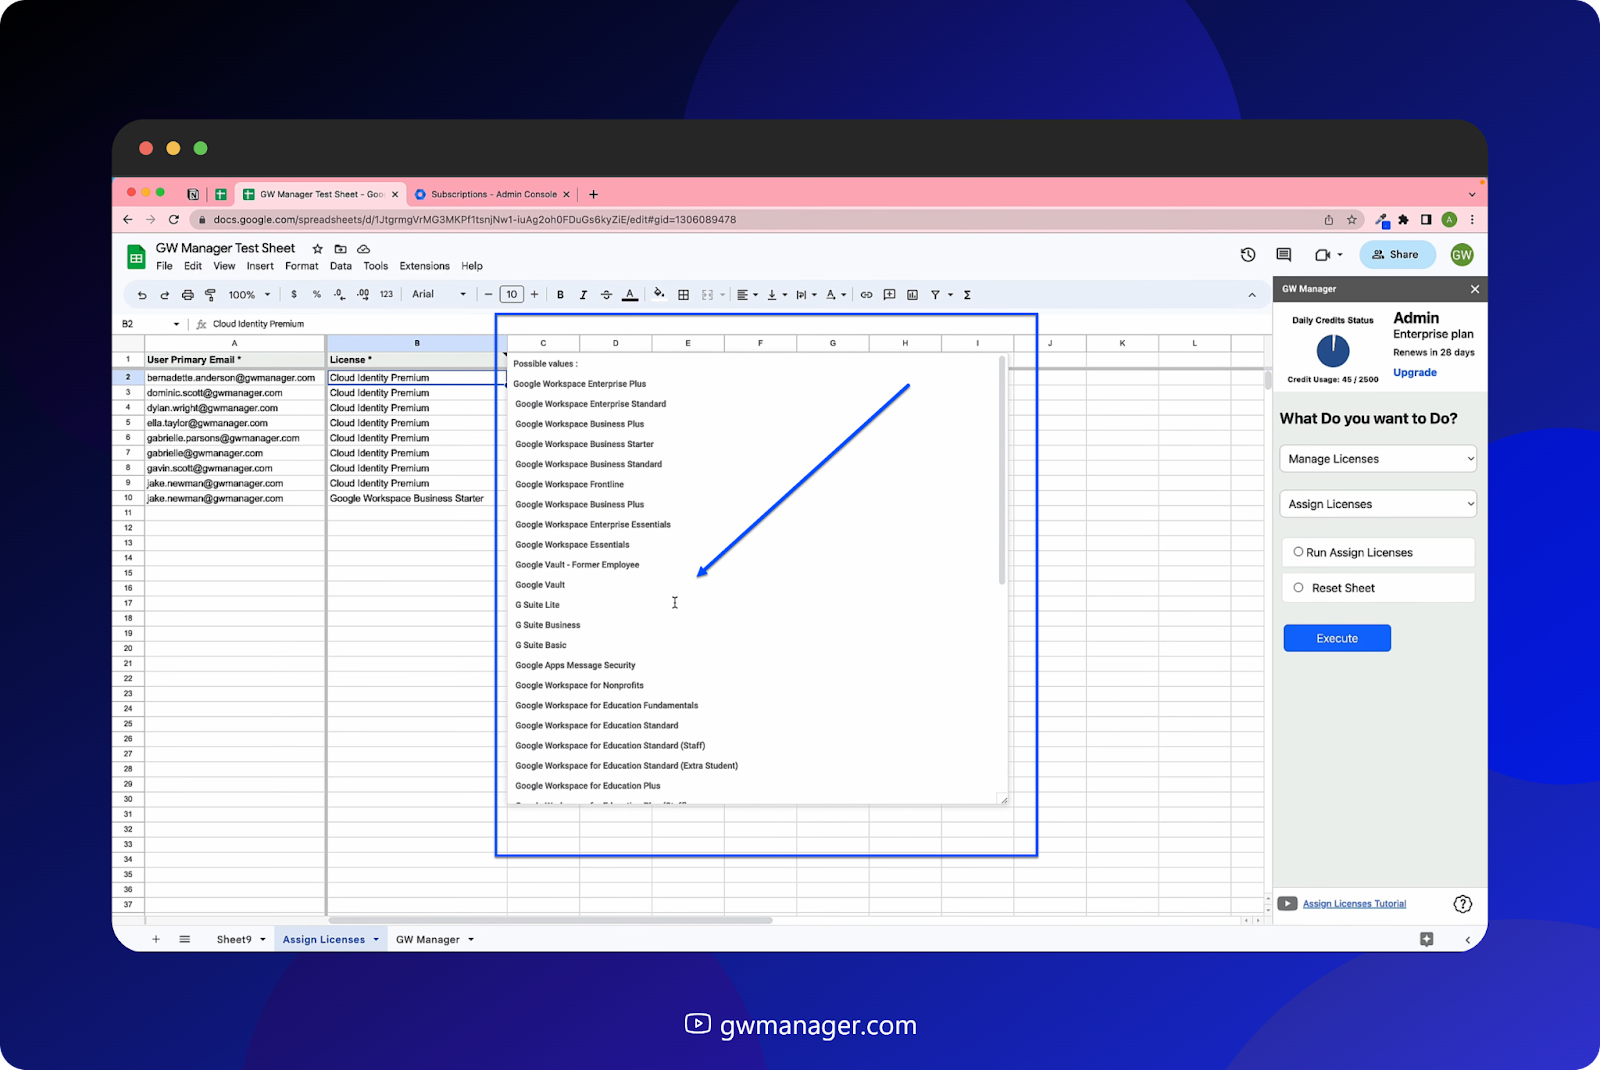The image size is (1600, 1070).
Task: Increase font size with plus button
Action: pos(535,295)
